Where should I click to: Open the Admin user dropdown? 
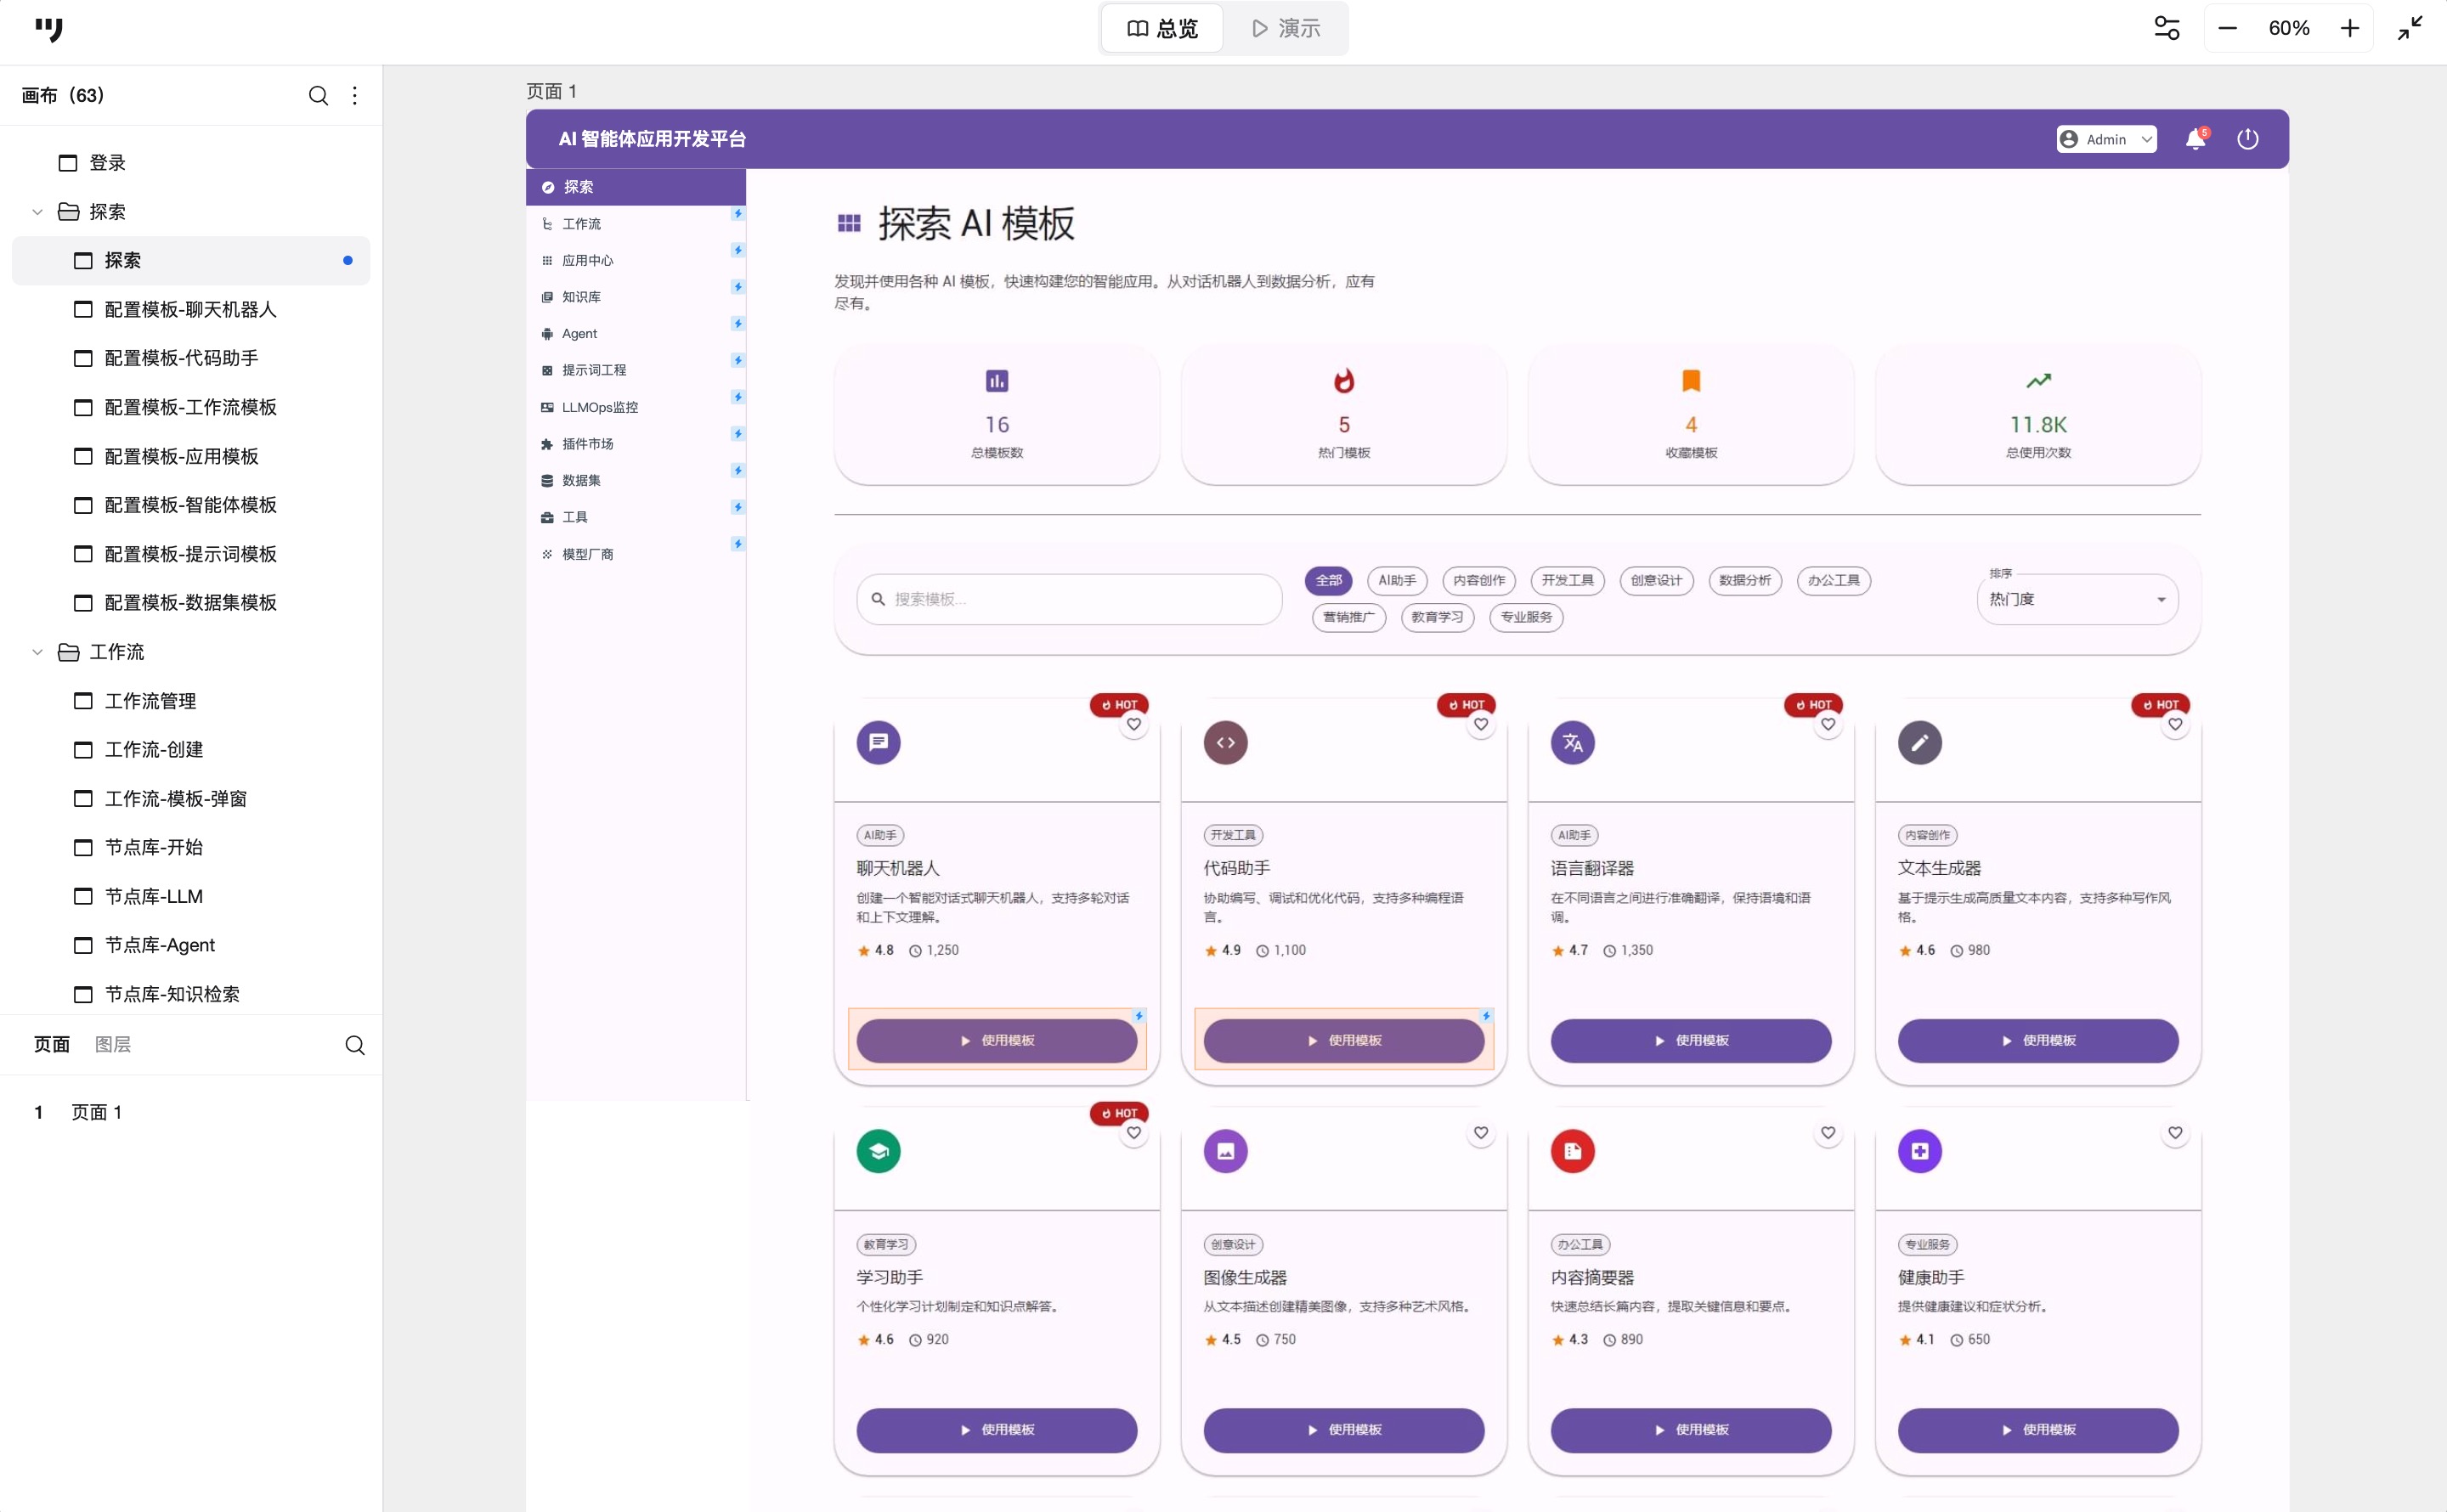coord(2105,139)
